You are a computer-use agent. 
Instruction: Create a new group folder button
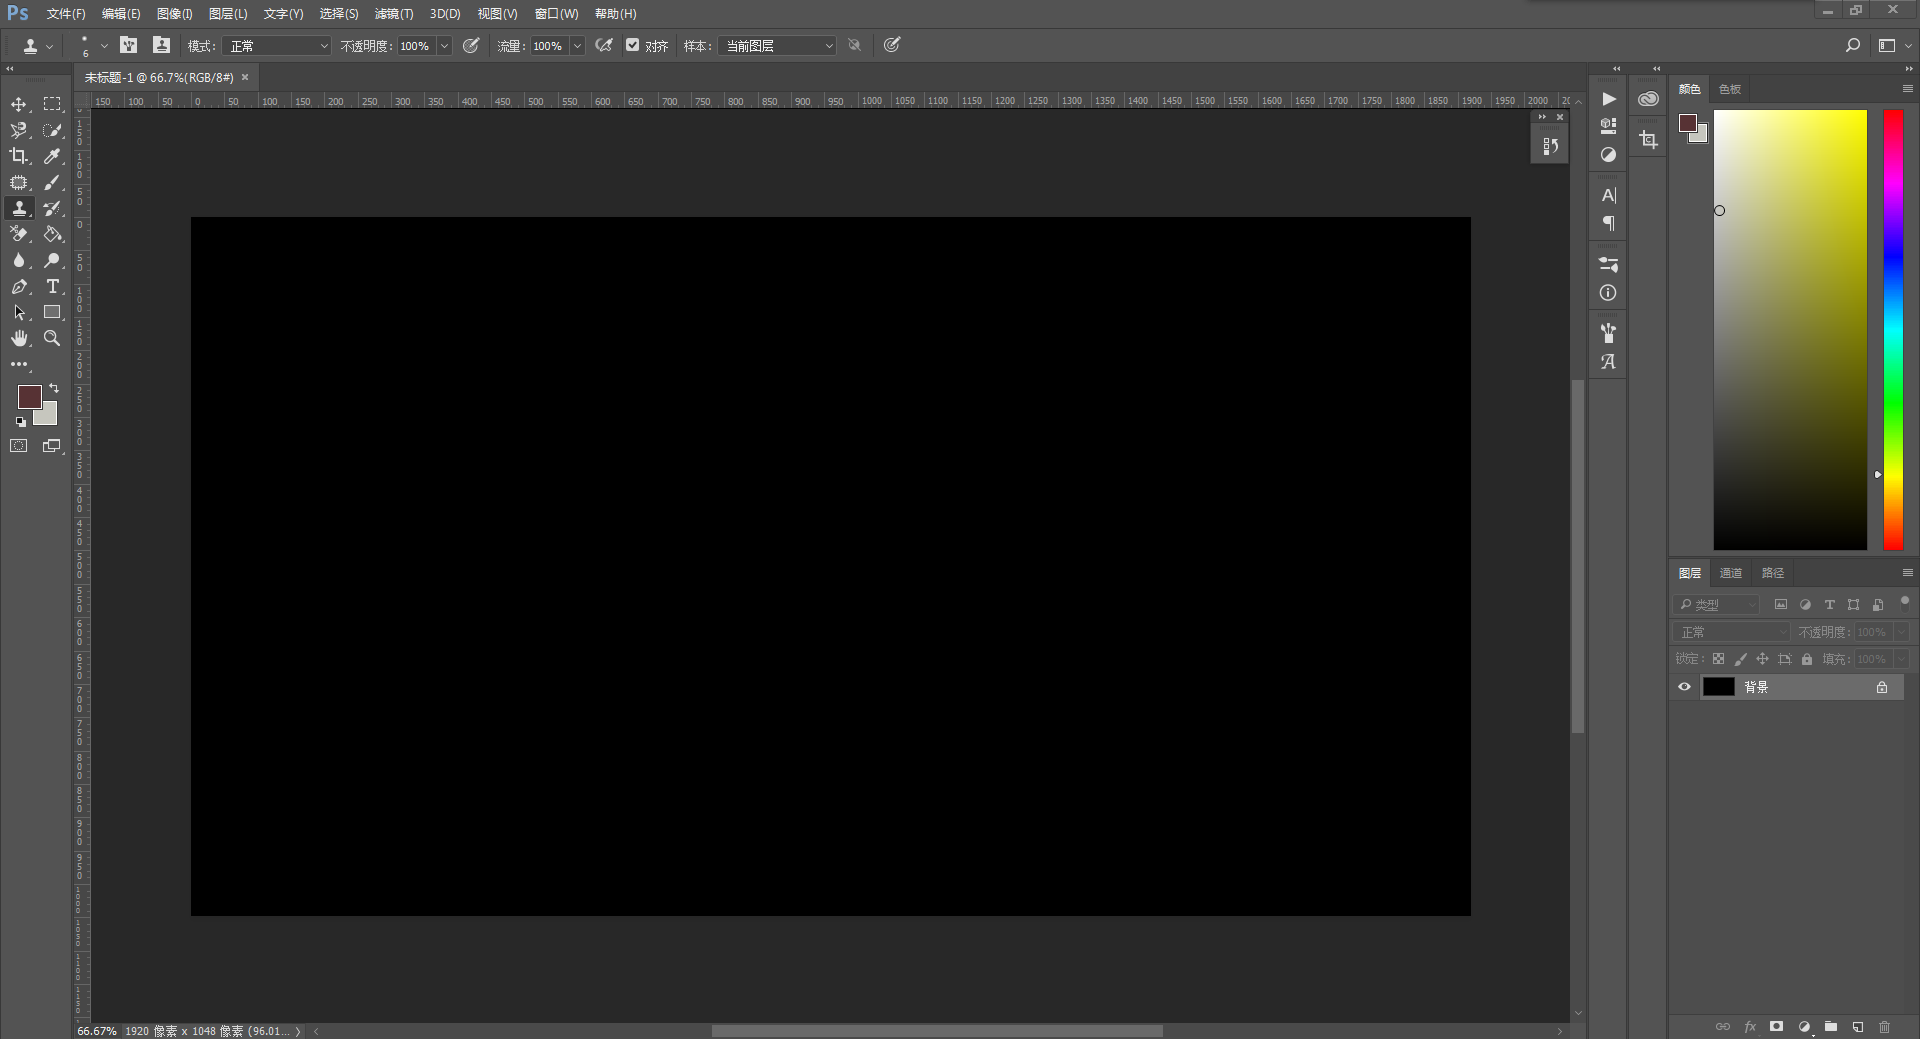[x=1830, y=1027]
